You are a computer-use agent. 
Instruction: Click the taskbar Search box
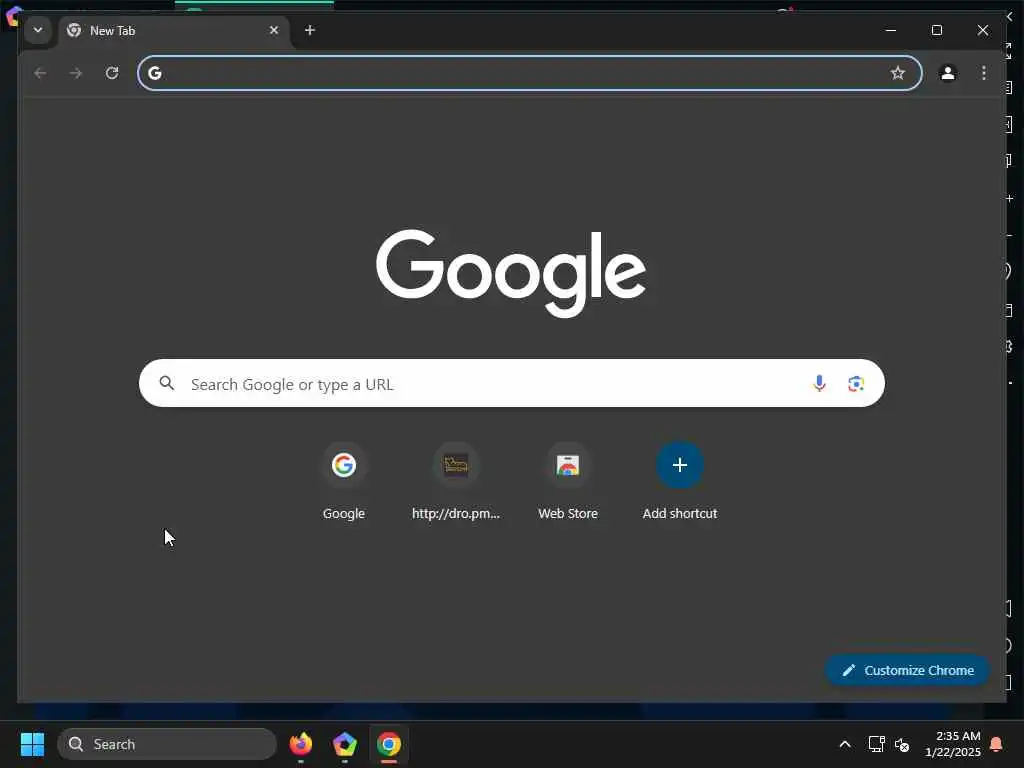[167, 744]
